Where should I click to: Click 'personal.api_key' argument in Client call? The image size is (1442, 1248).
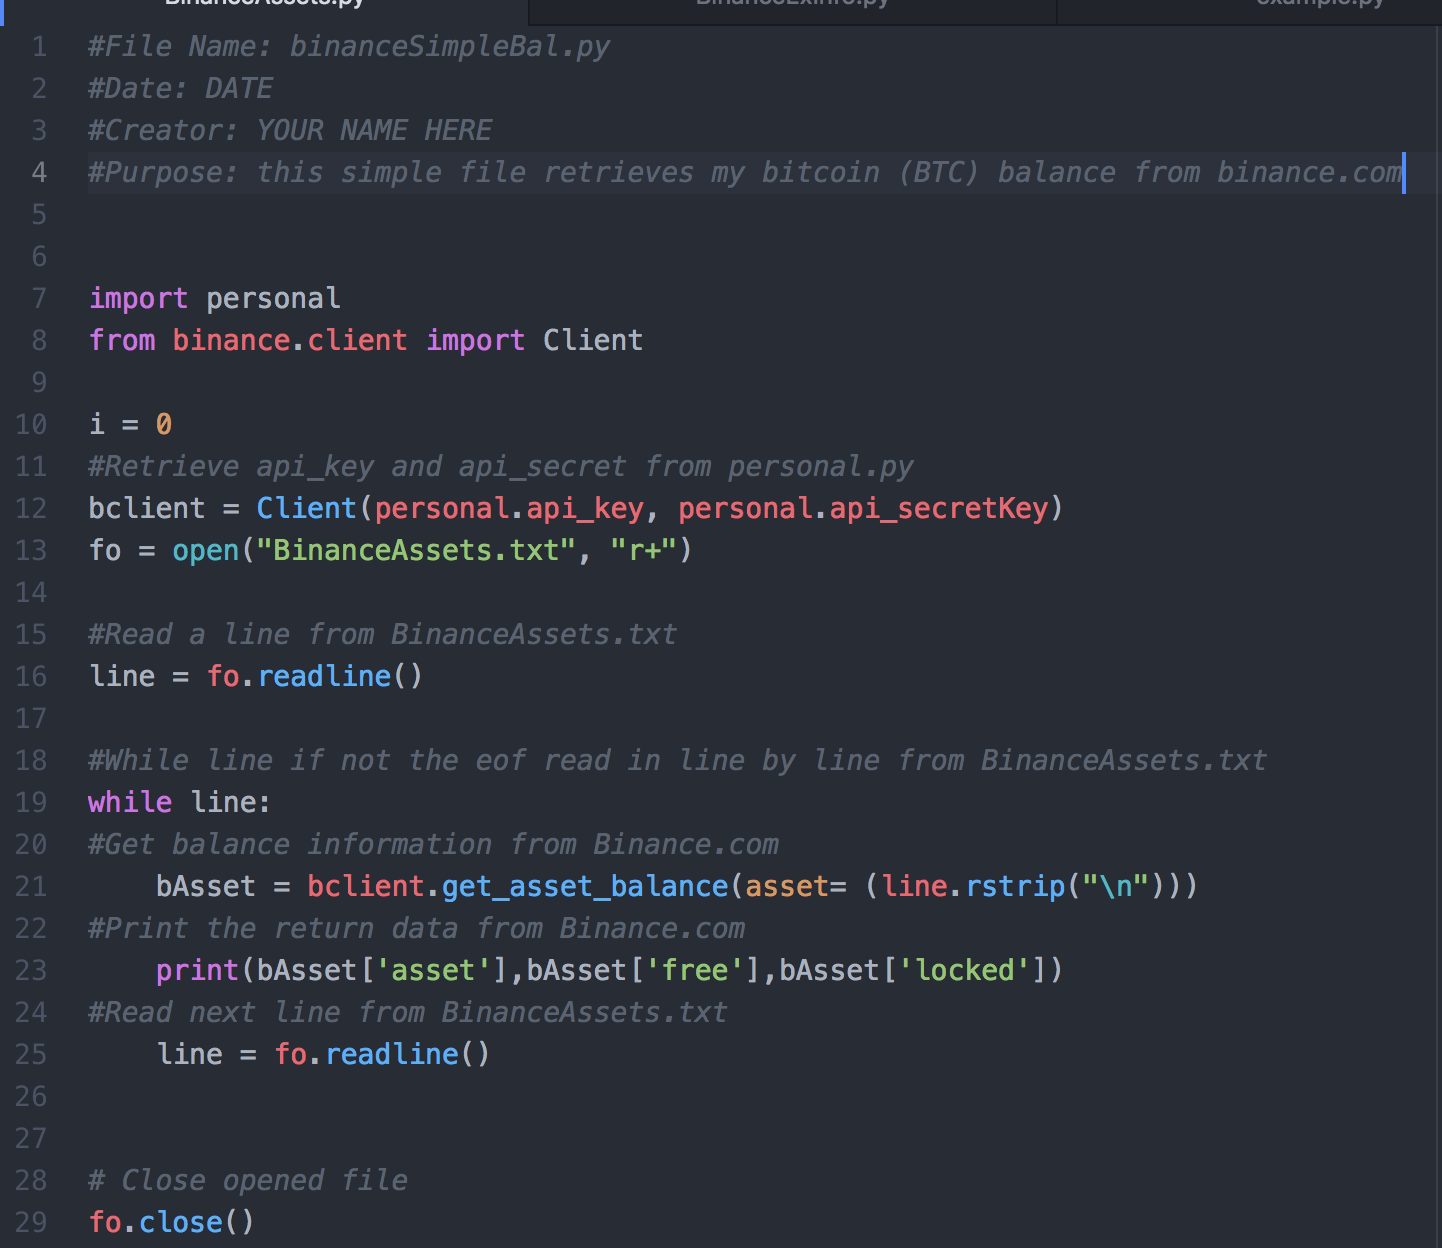pos(509,509)
